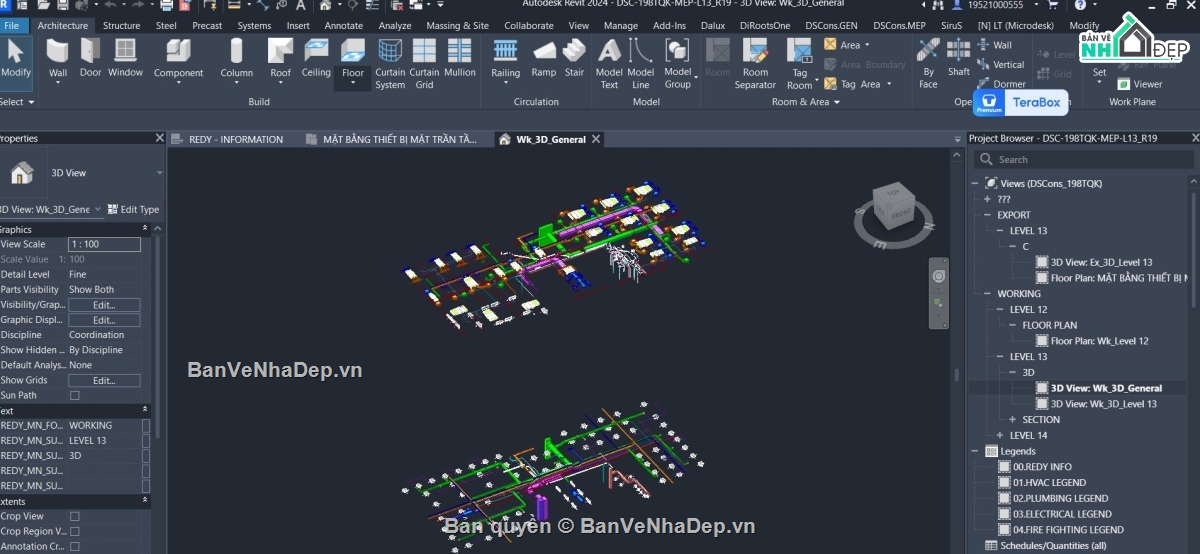
Task: Collapse the Extents properties section
Action: coord(144,501)
